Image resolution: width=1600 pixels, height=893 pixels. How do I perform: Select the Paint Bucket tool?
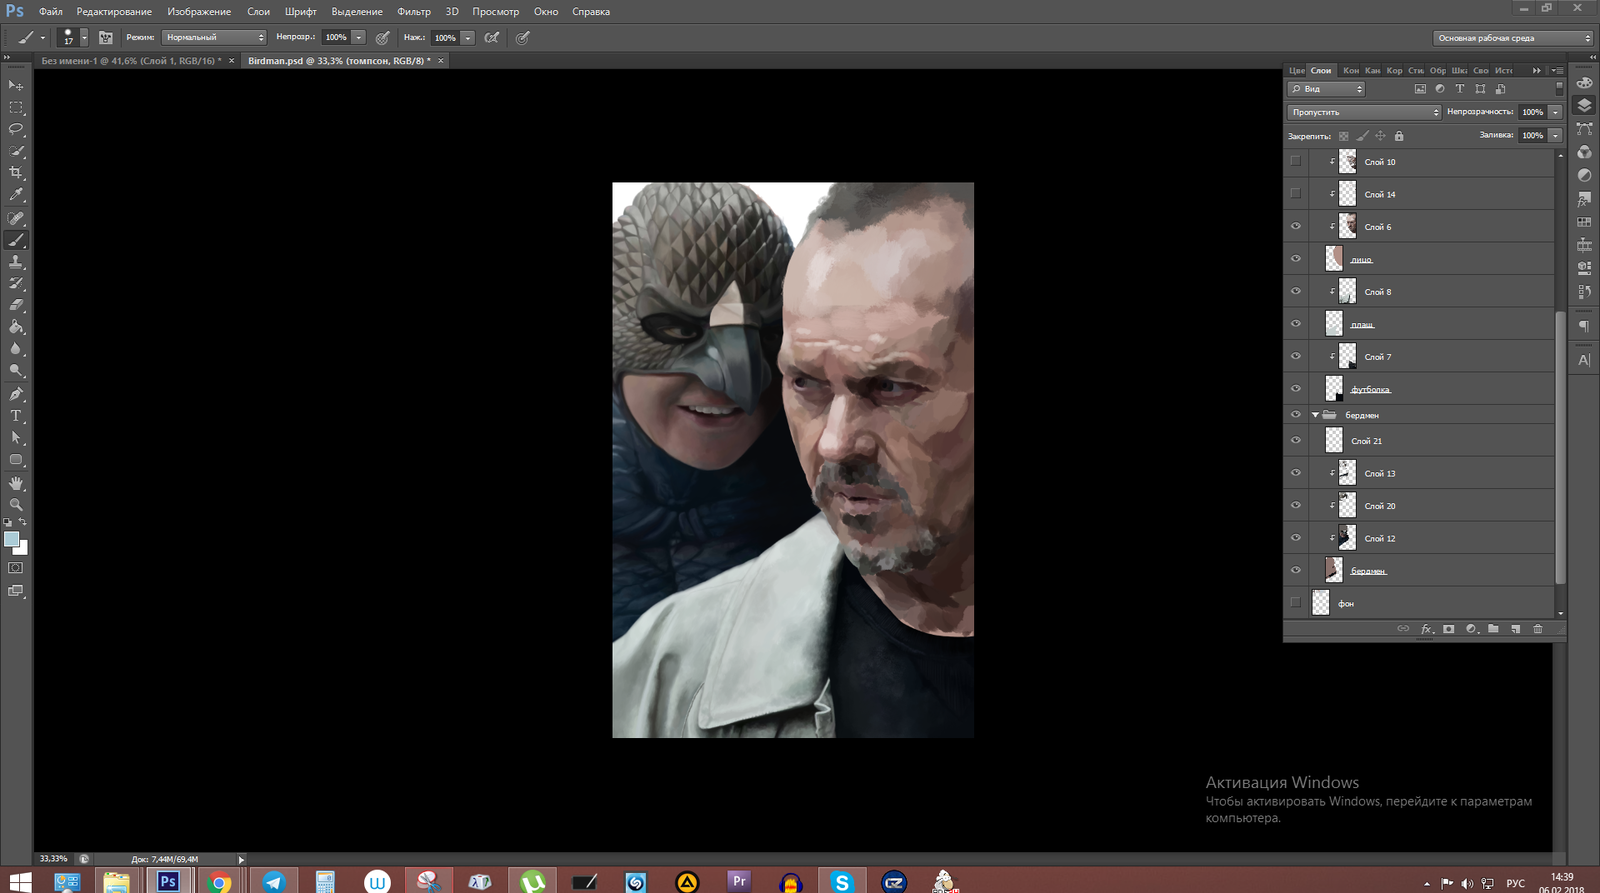tap(16, 327)
